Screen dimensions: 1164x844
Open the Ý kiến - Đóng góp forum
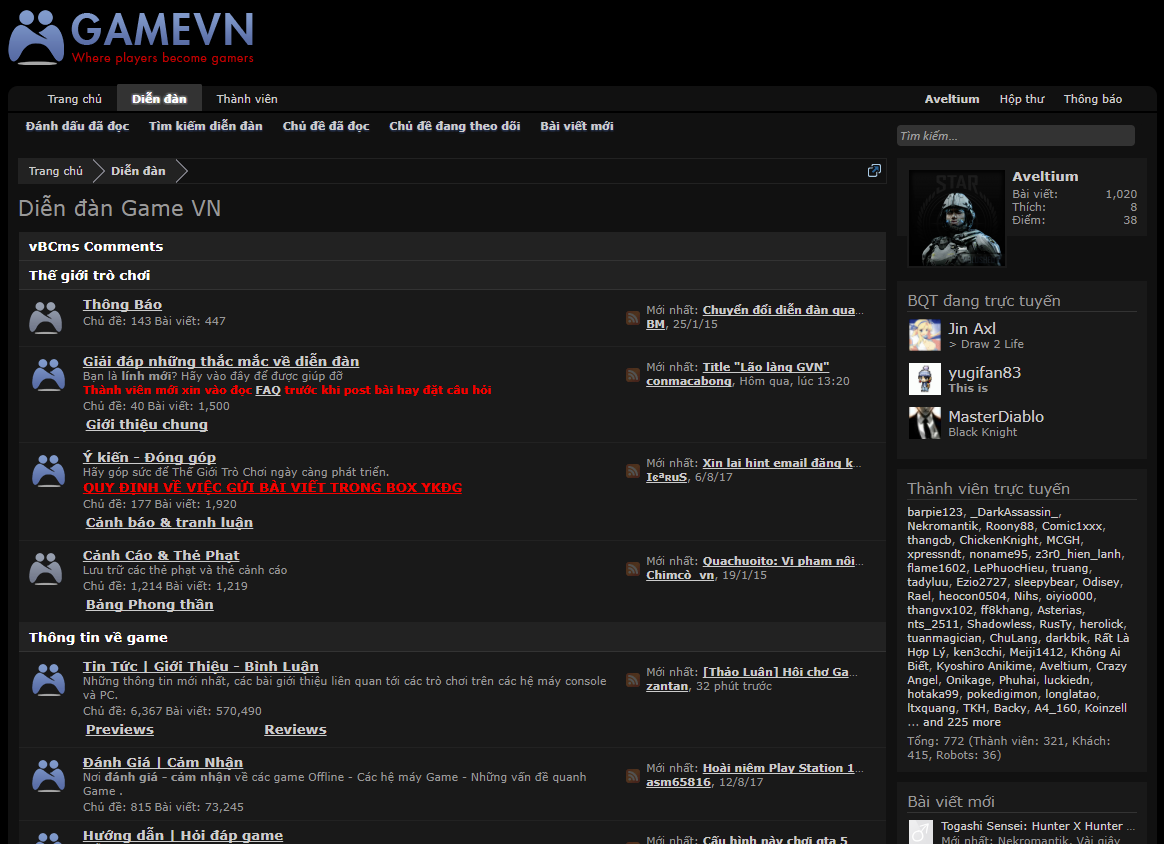tap(149, 457)
